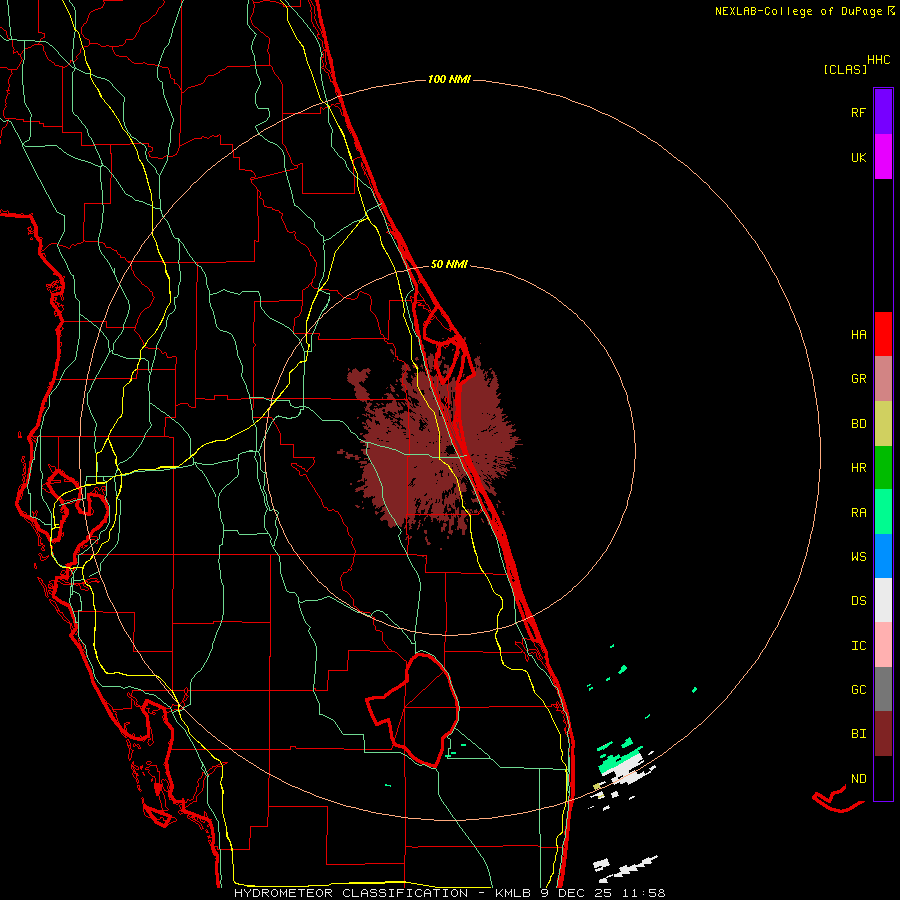This screenshot has width=900, height=900.
Task: Click the Hydrometeor Classification KMLB title text
Action: pos(449,893)
